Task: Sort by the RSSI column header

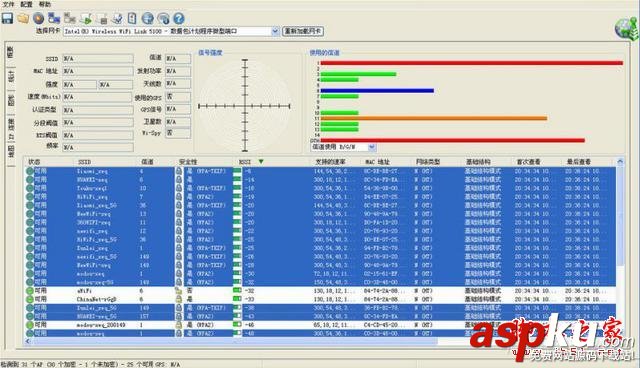Action: (x=245, y=162)
